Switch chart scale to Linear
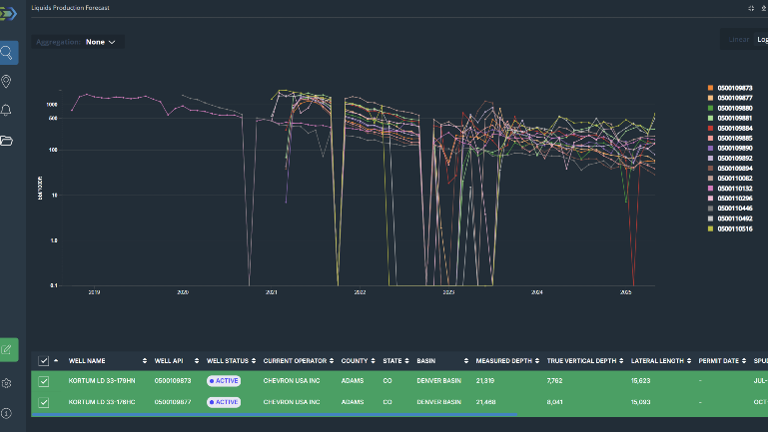The image size is (768, 432). (x=739, y=40)
